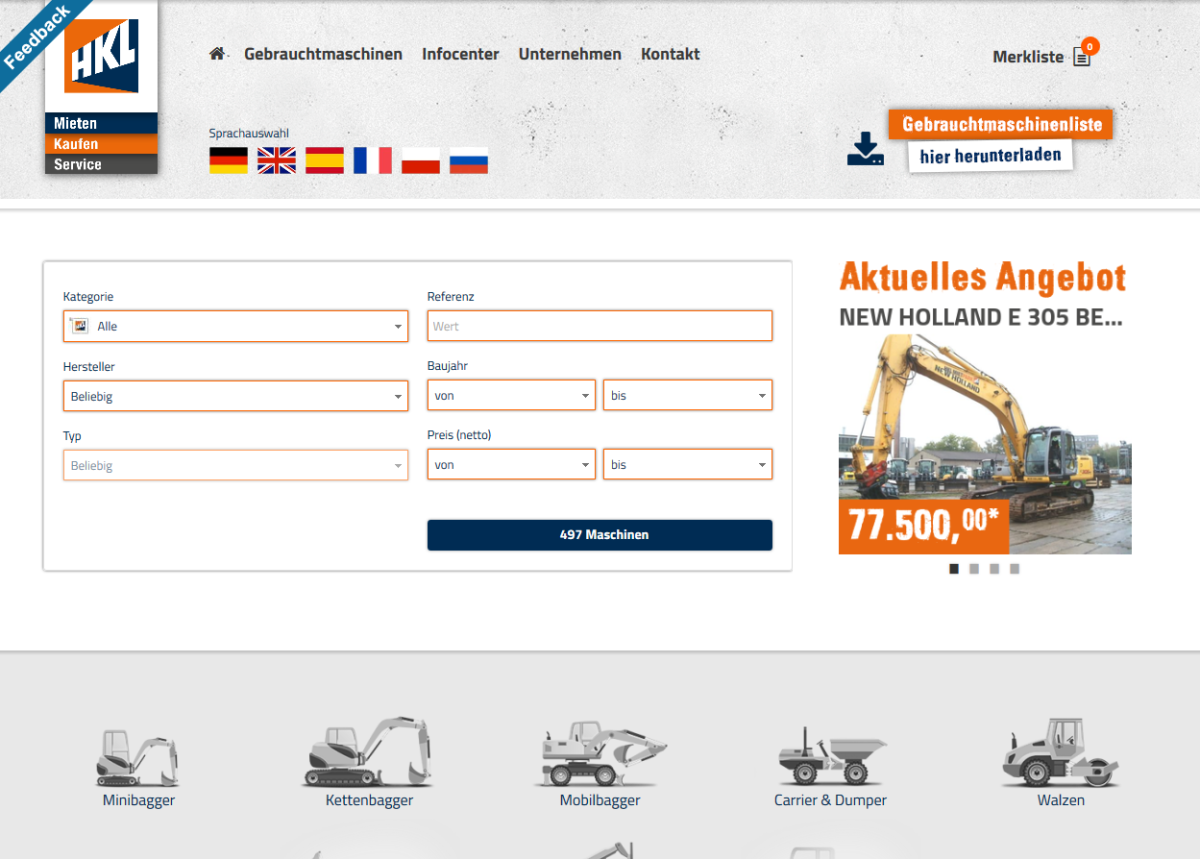The image size is (1200, 859).
Task: Open the Feedback ribbon
Action: (36, 36)
